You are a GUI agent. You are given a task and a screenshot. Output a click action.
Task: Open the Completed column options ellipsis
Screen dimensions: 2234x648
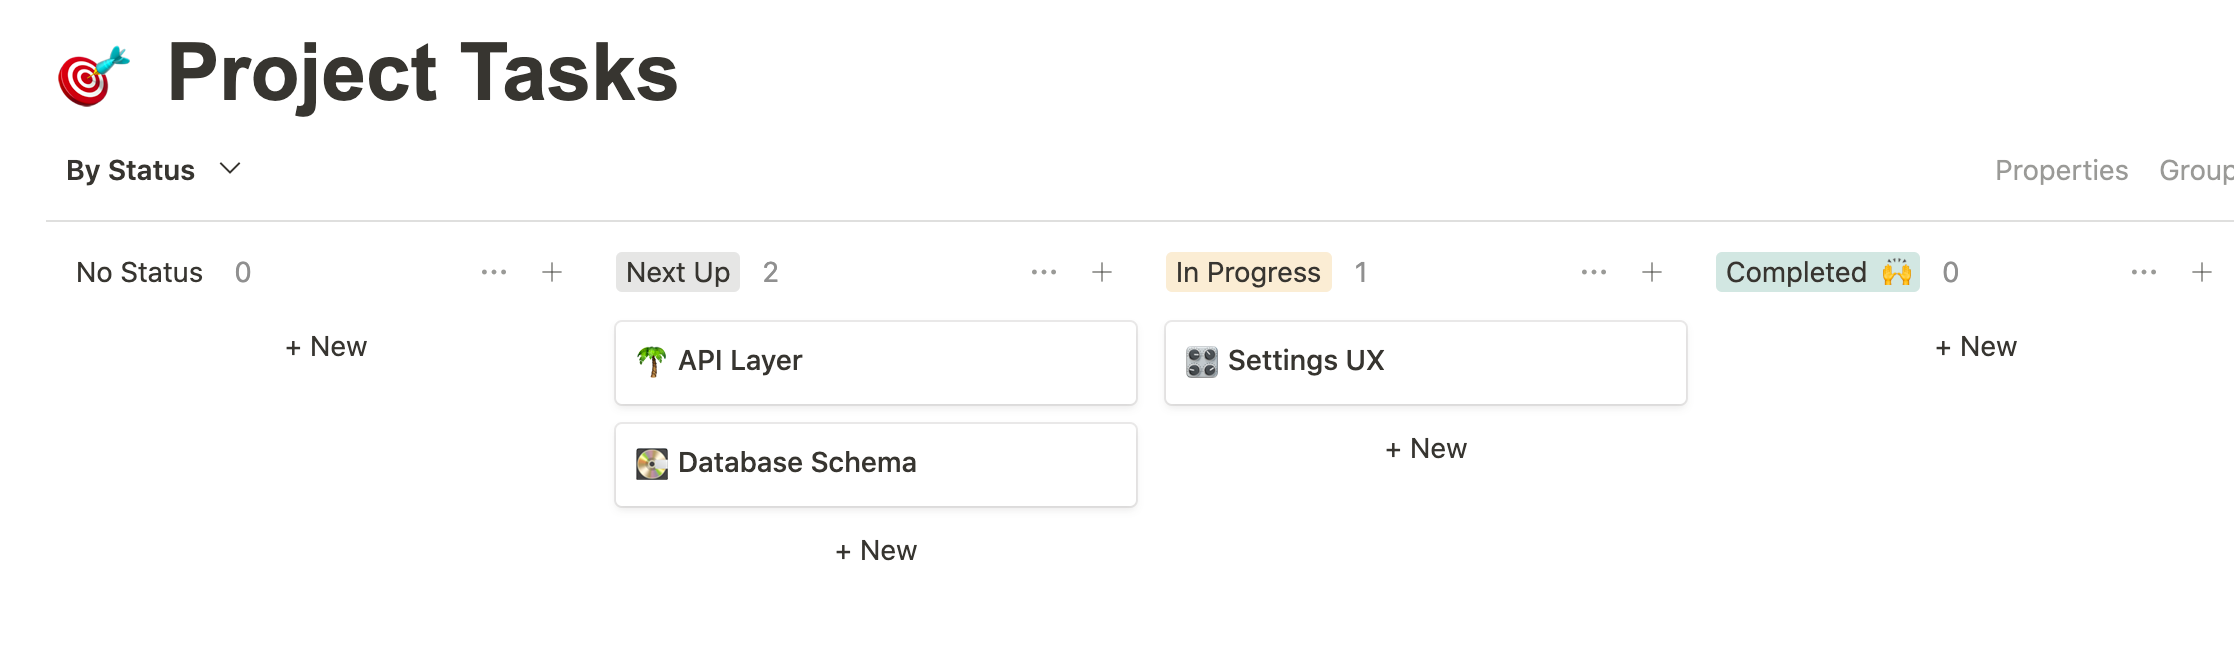2144,272
